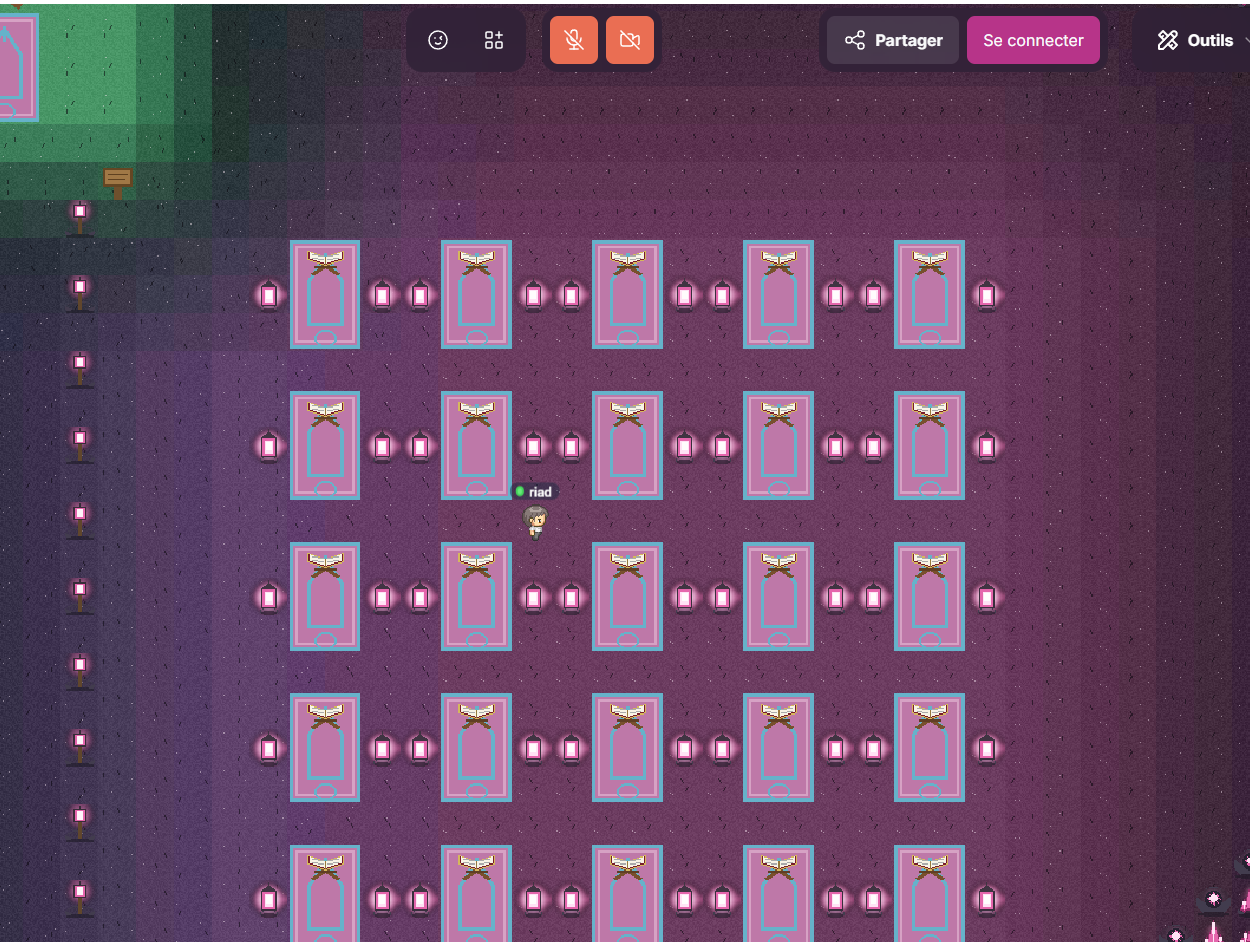Viewport: 1250px width, 942px height.
Task: Click the topmost lamp post below the wooden sign
Action: 81,217
